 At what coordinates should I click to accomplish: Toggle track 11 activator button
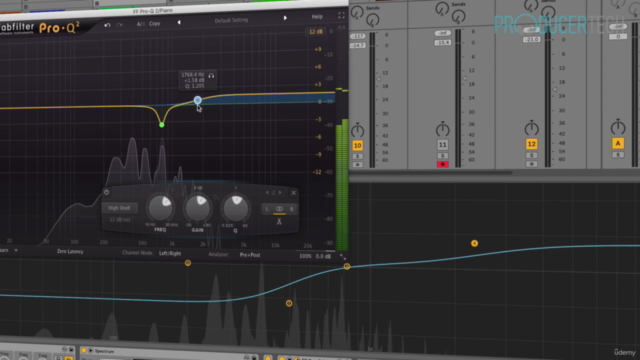pos(442,144)
